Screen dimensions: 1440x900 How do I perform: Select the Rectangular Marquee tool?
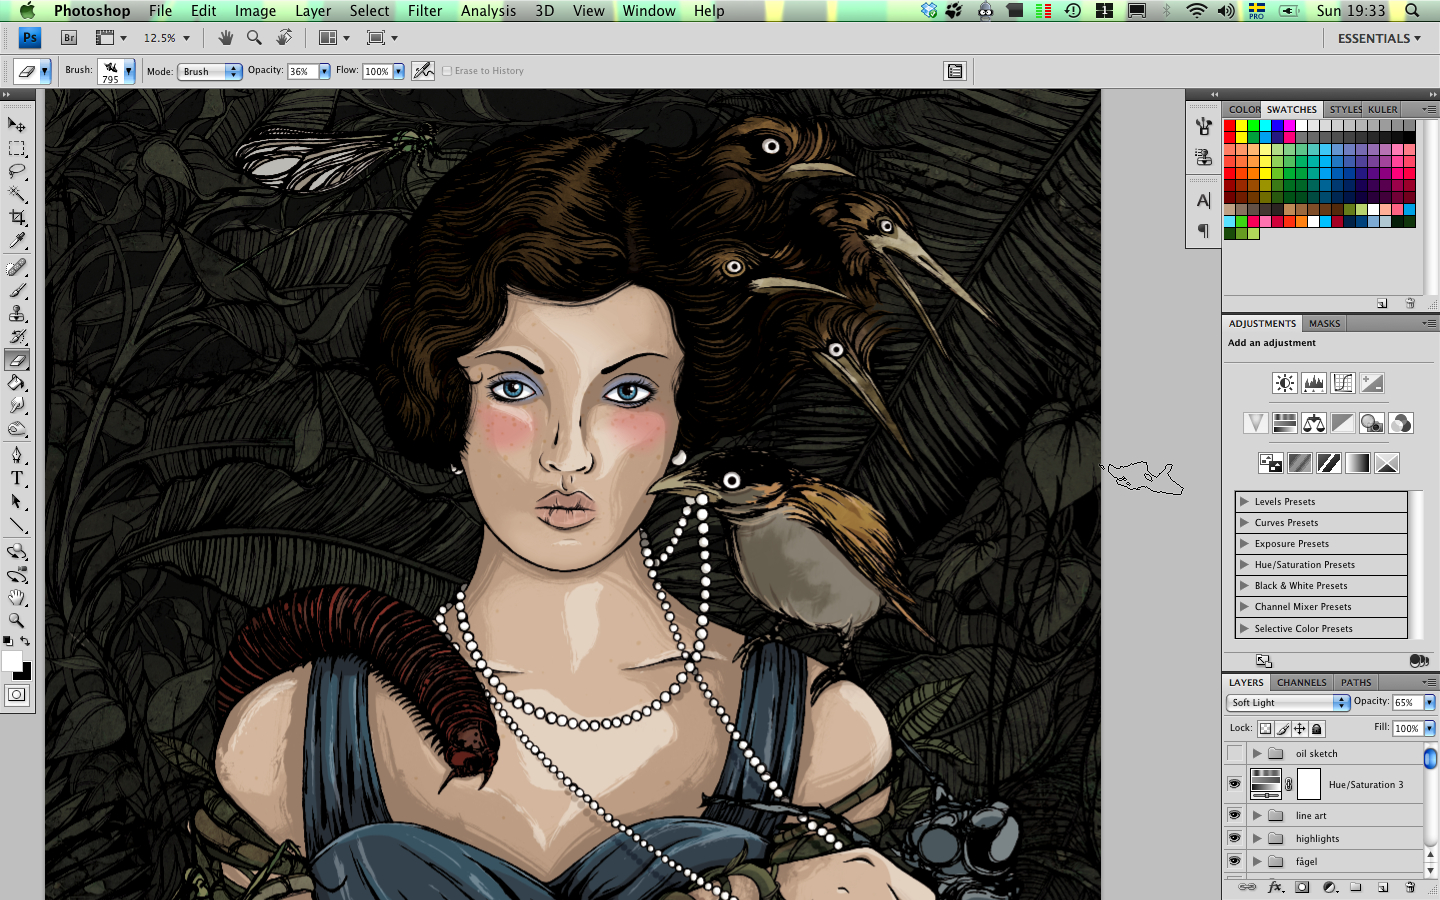pyautogui.click(x=17, y=148)
